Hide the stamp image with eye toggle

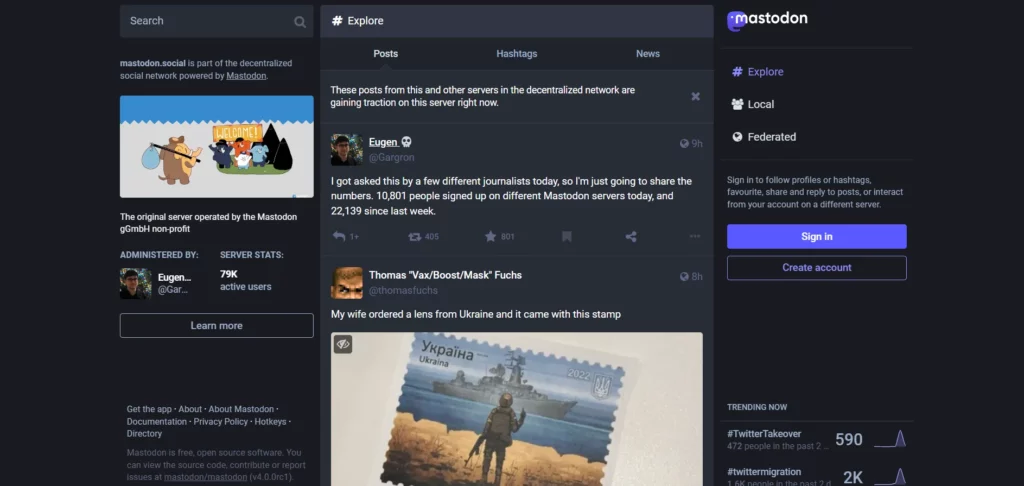tap(343, 344)
